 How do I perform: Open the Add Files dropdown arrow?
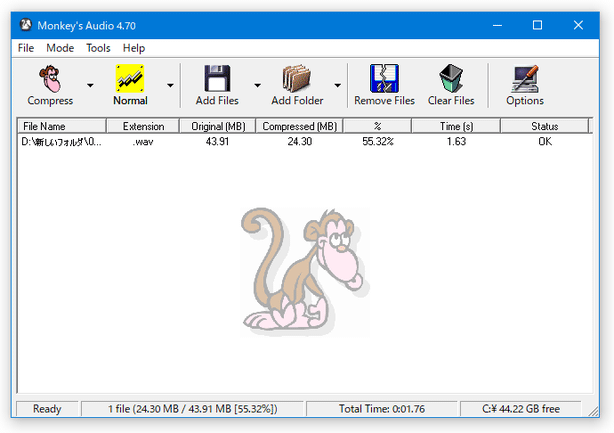257,85
